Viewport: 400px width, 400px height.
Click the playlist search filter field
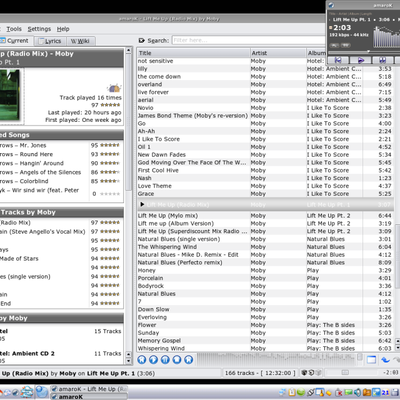(x=248, y=40)
